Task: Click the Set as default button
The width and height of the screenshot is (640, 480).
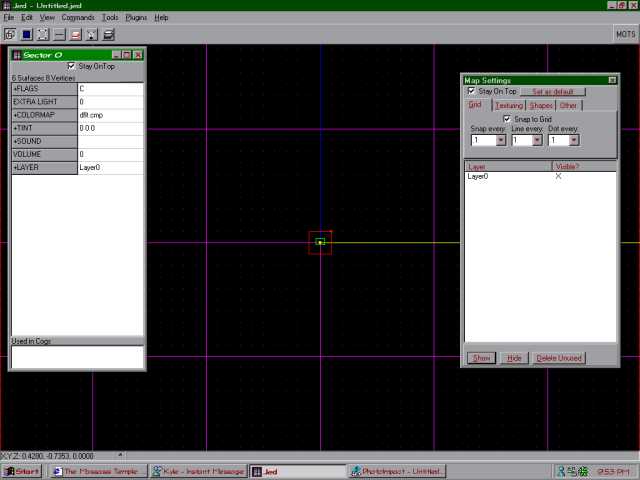Action: click(x=553, y=91)
